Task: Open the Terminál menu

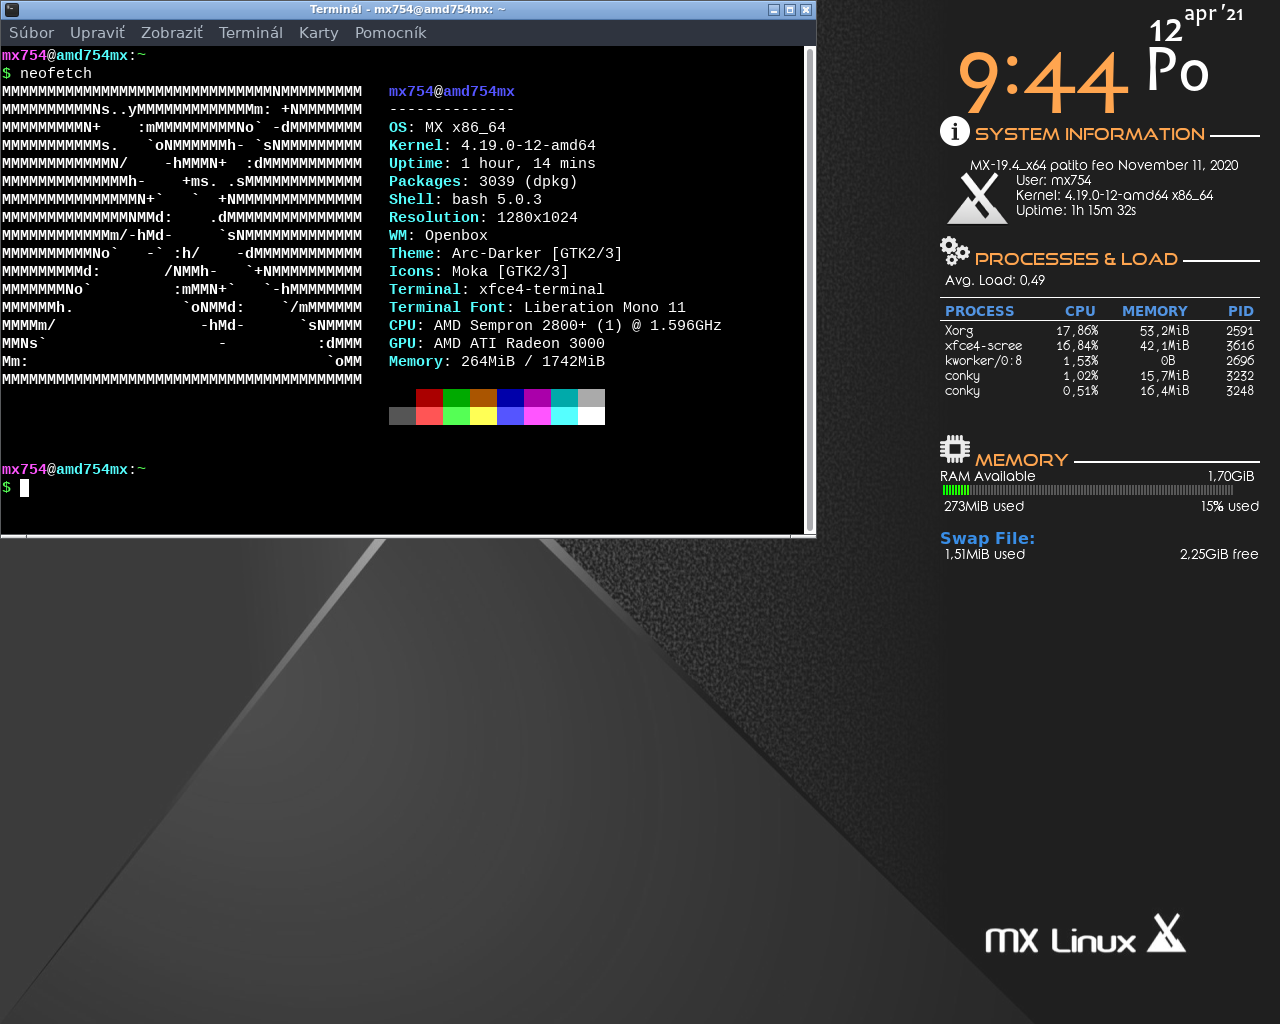Action: coord(250,33)
